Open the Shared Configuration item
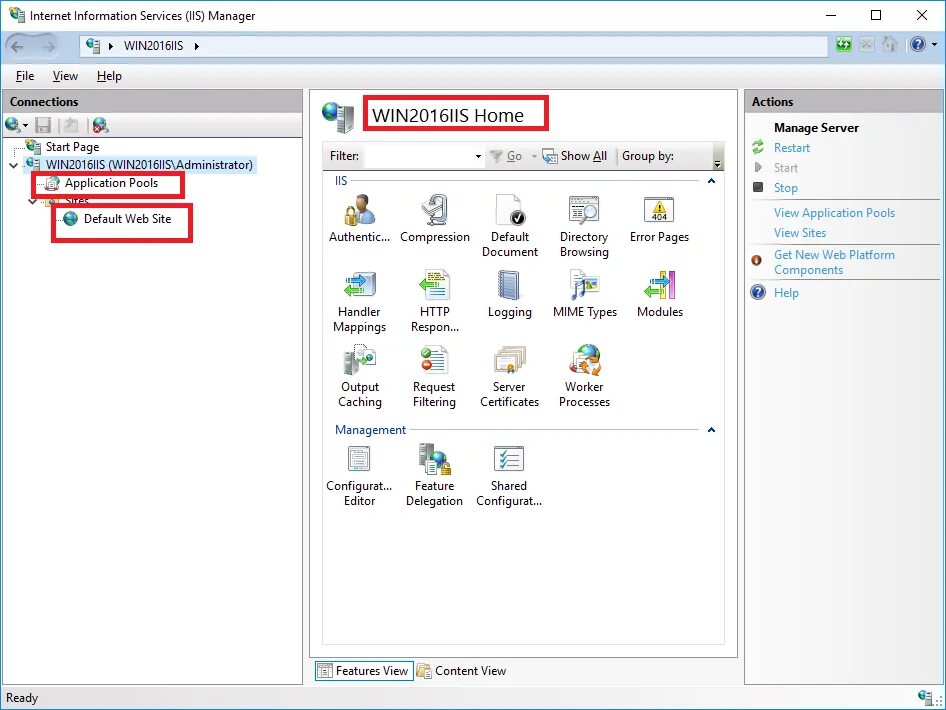 click(x=509, y=475)
